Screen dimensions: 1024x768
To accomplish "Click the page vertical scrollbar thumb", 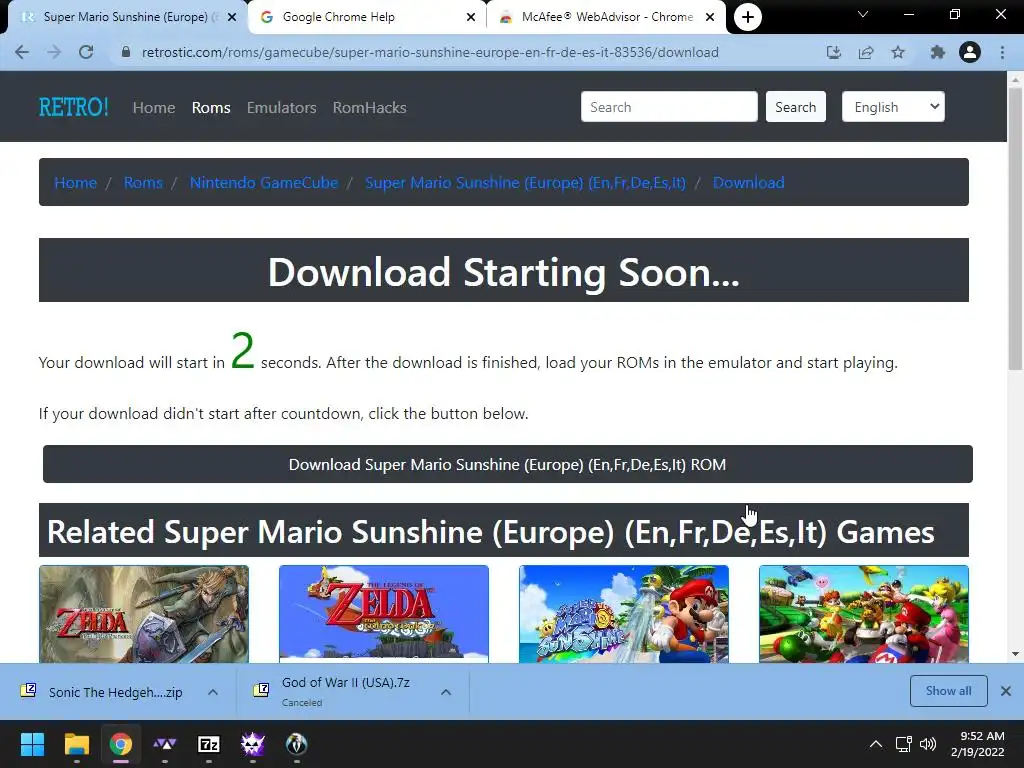I will click(1015, 229).
